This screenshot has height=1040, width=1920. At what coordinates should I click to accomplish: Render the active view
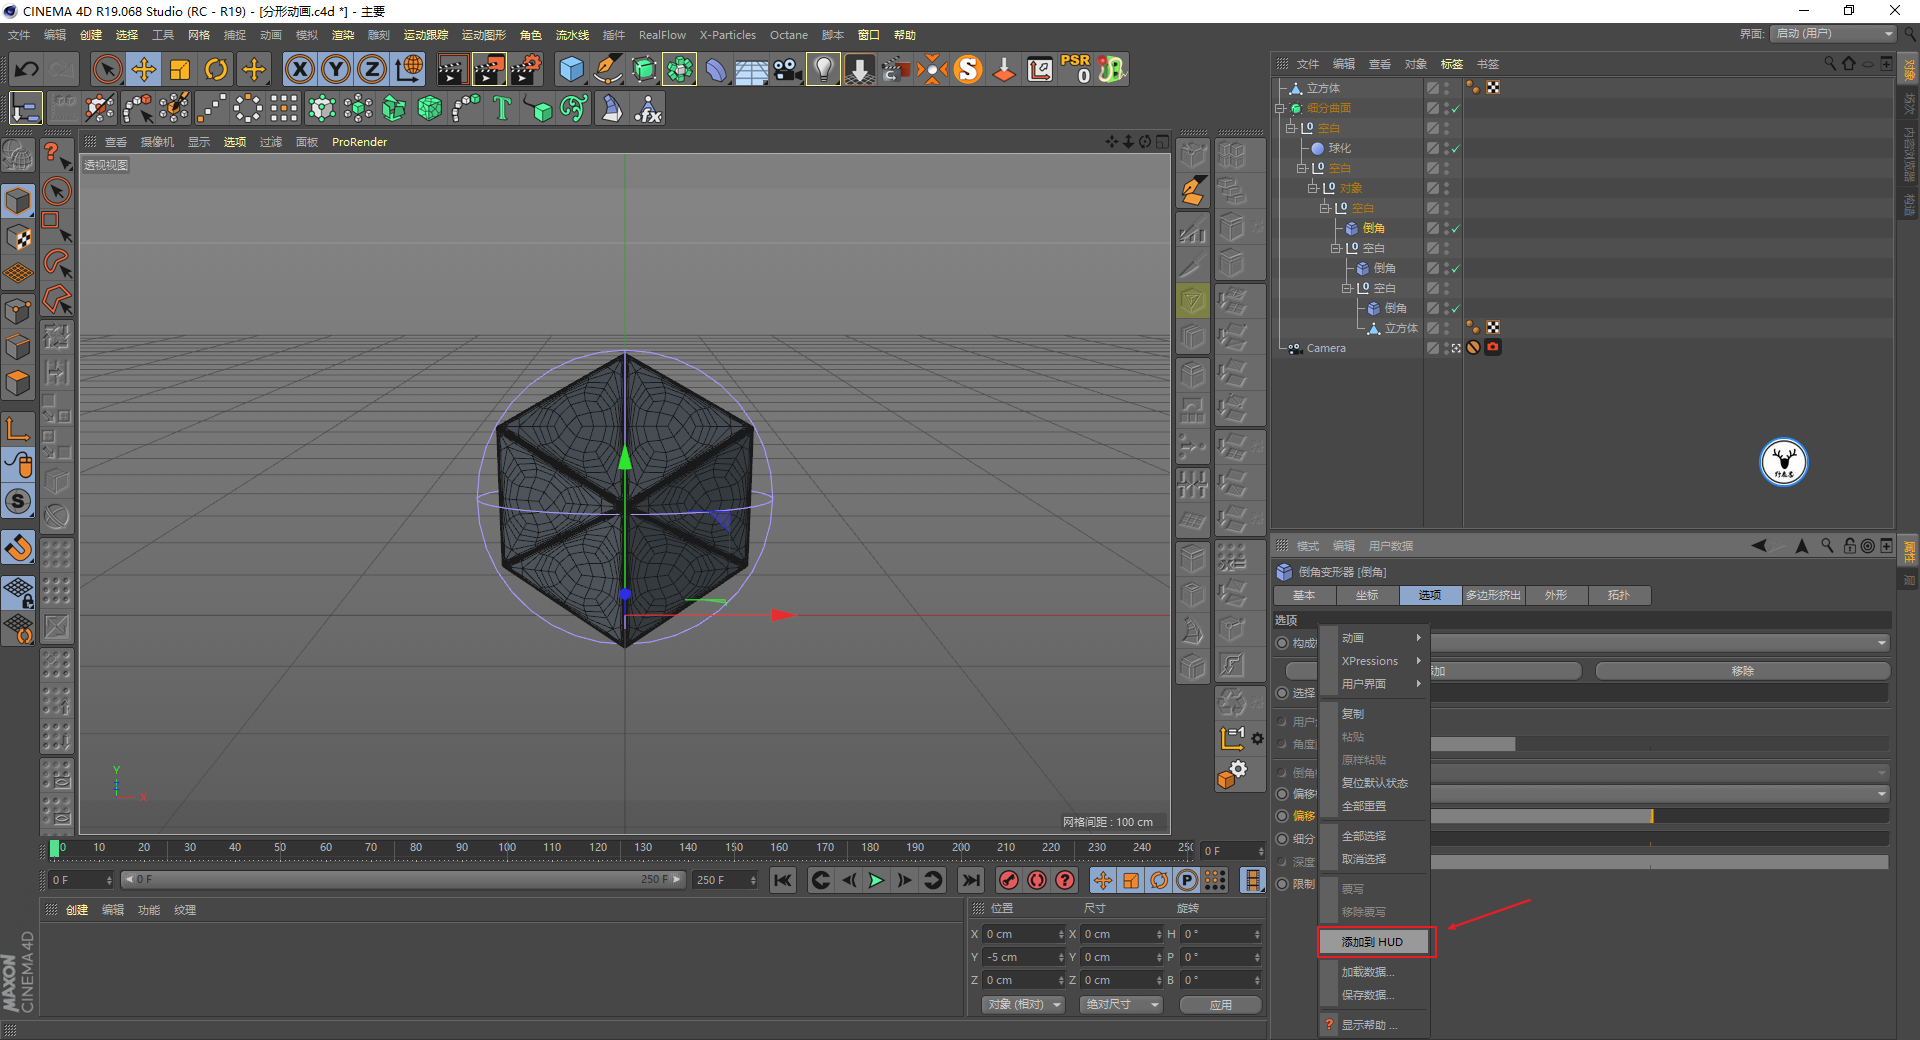[x=452, y=69]
